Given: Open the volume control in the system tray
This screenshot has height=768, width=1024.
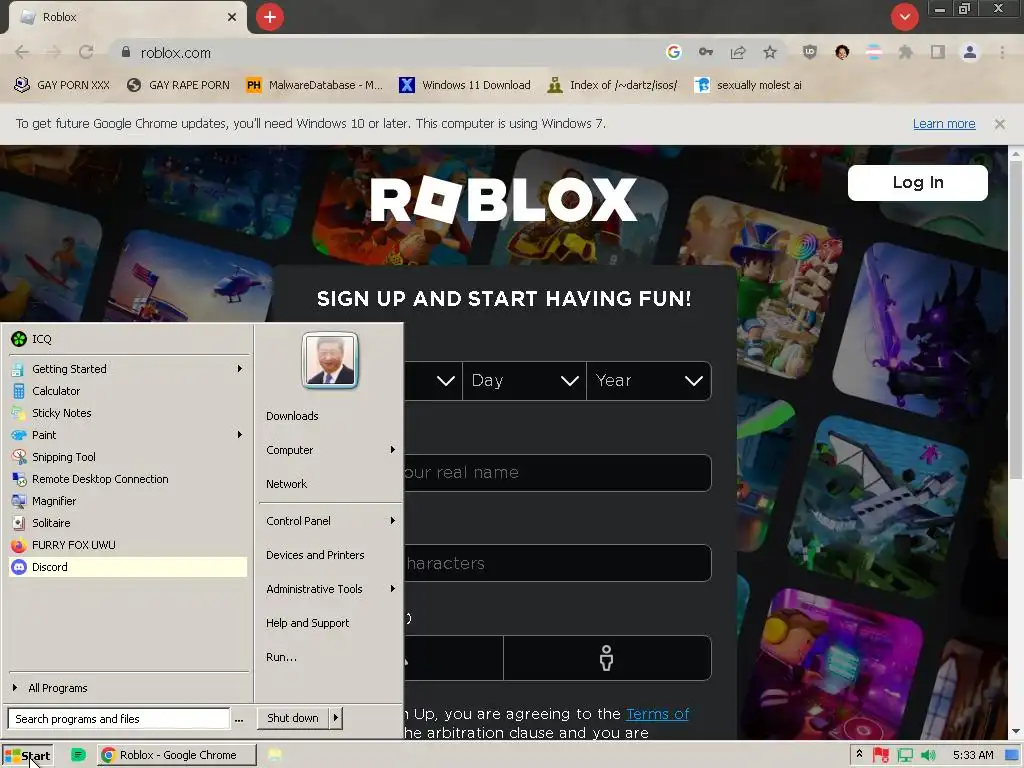Looking at the screenshot, I should point(928,755).
